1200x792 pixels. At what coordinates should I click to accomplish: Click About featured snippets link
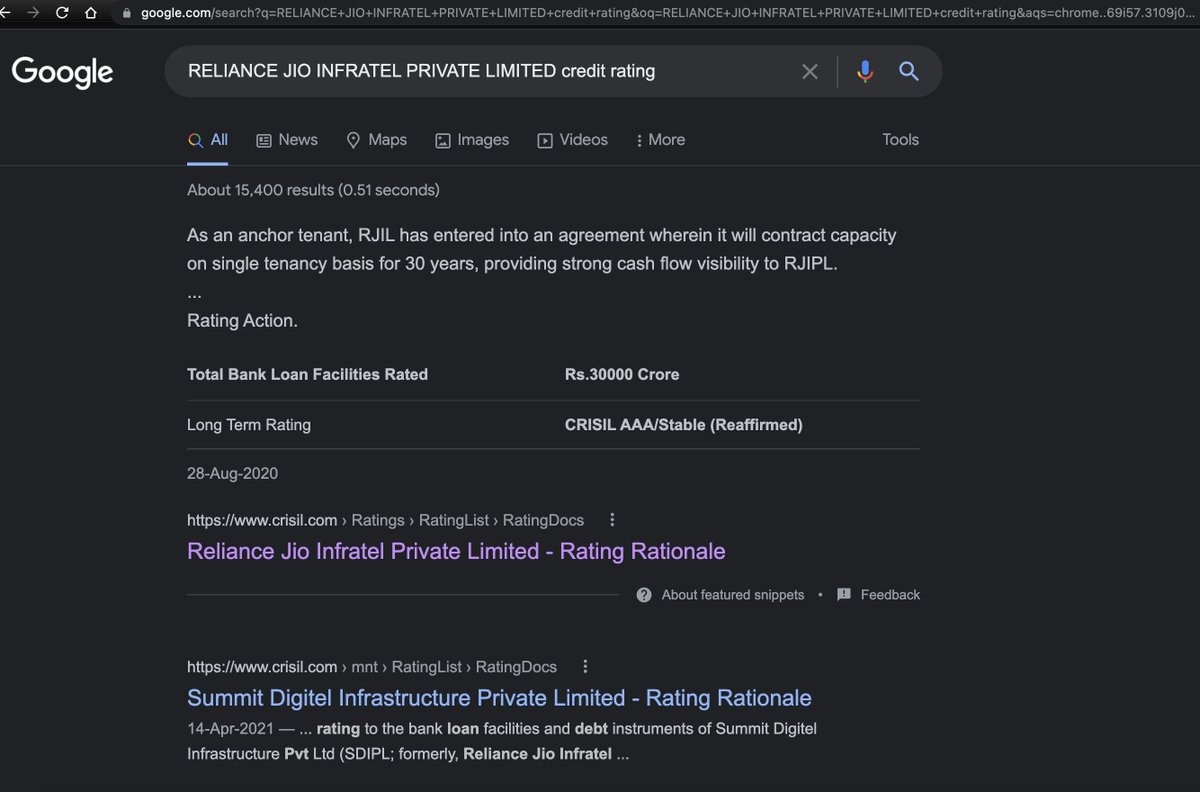(721, 594)
